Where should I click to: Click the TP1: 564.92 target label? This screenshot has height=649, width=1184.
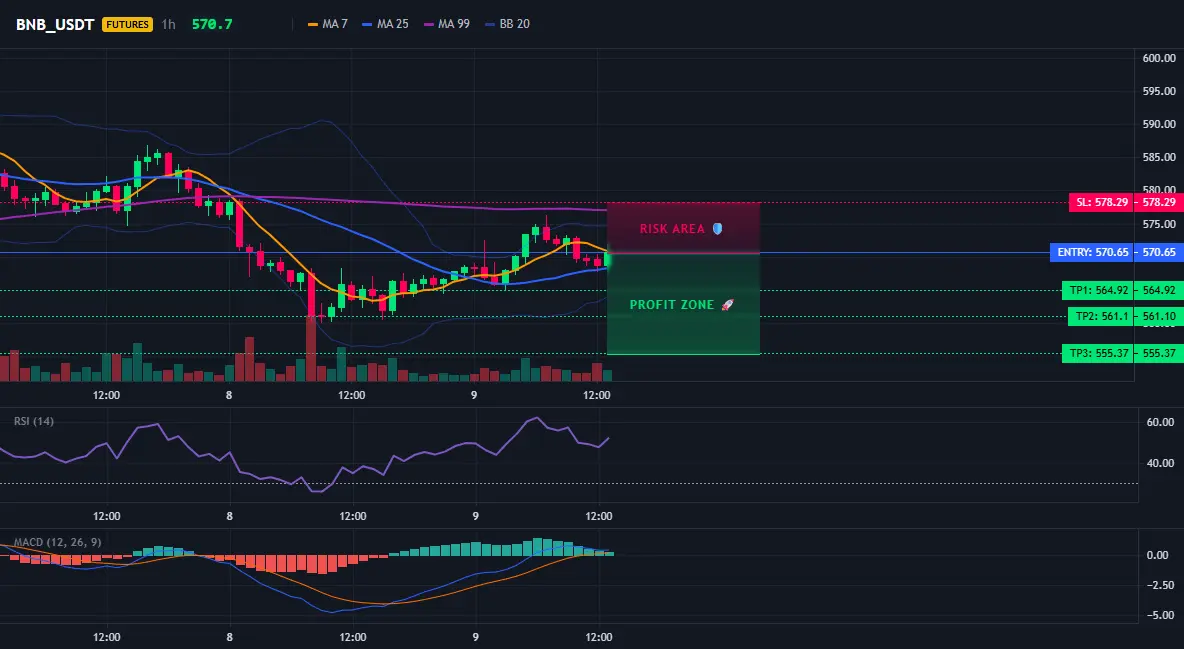pos(1098,290)
